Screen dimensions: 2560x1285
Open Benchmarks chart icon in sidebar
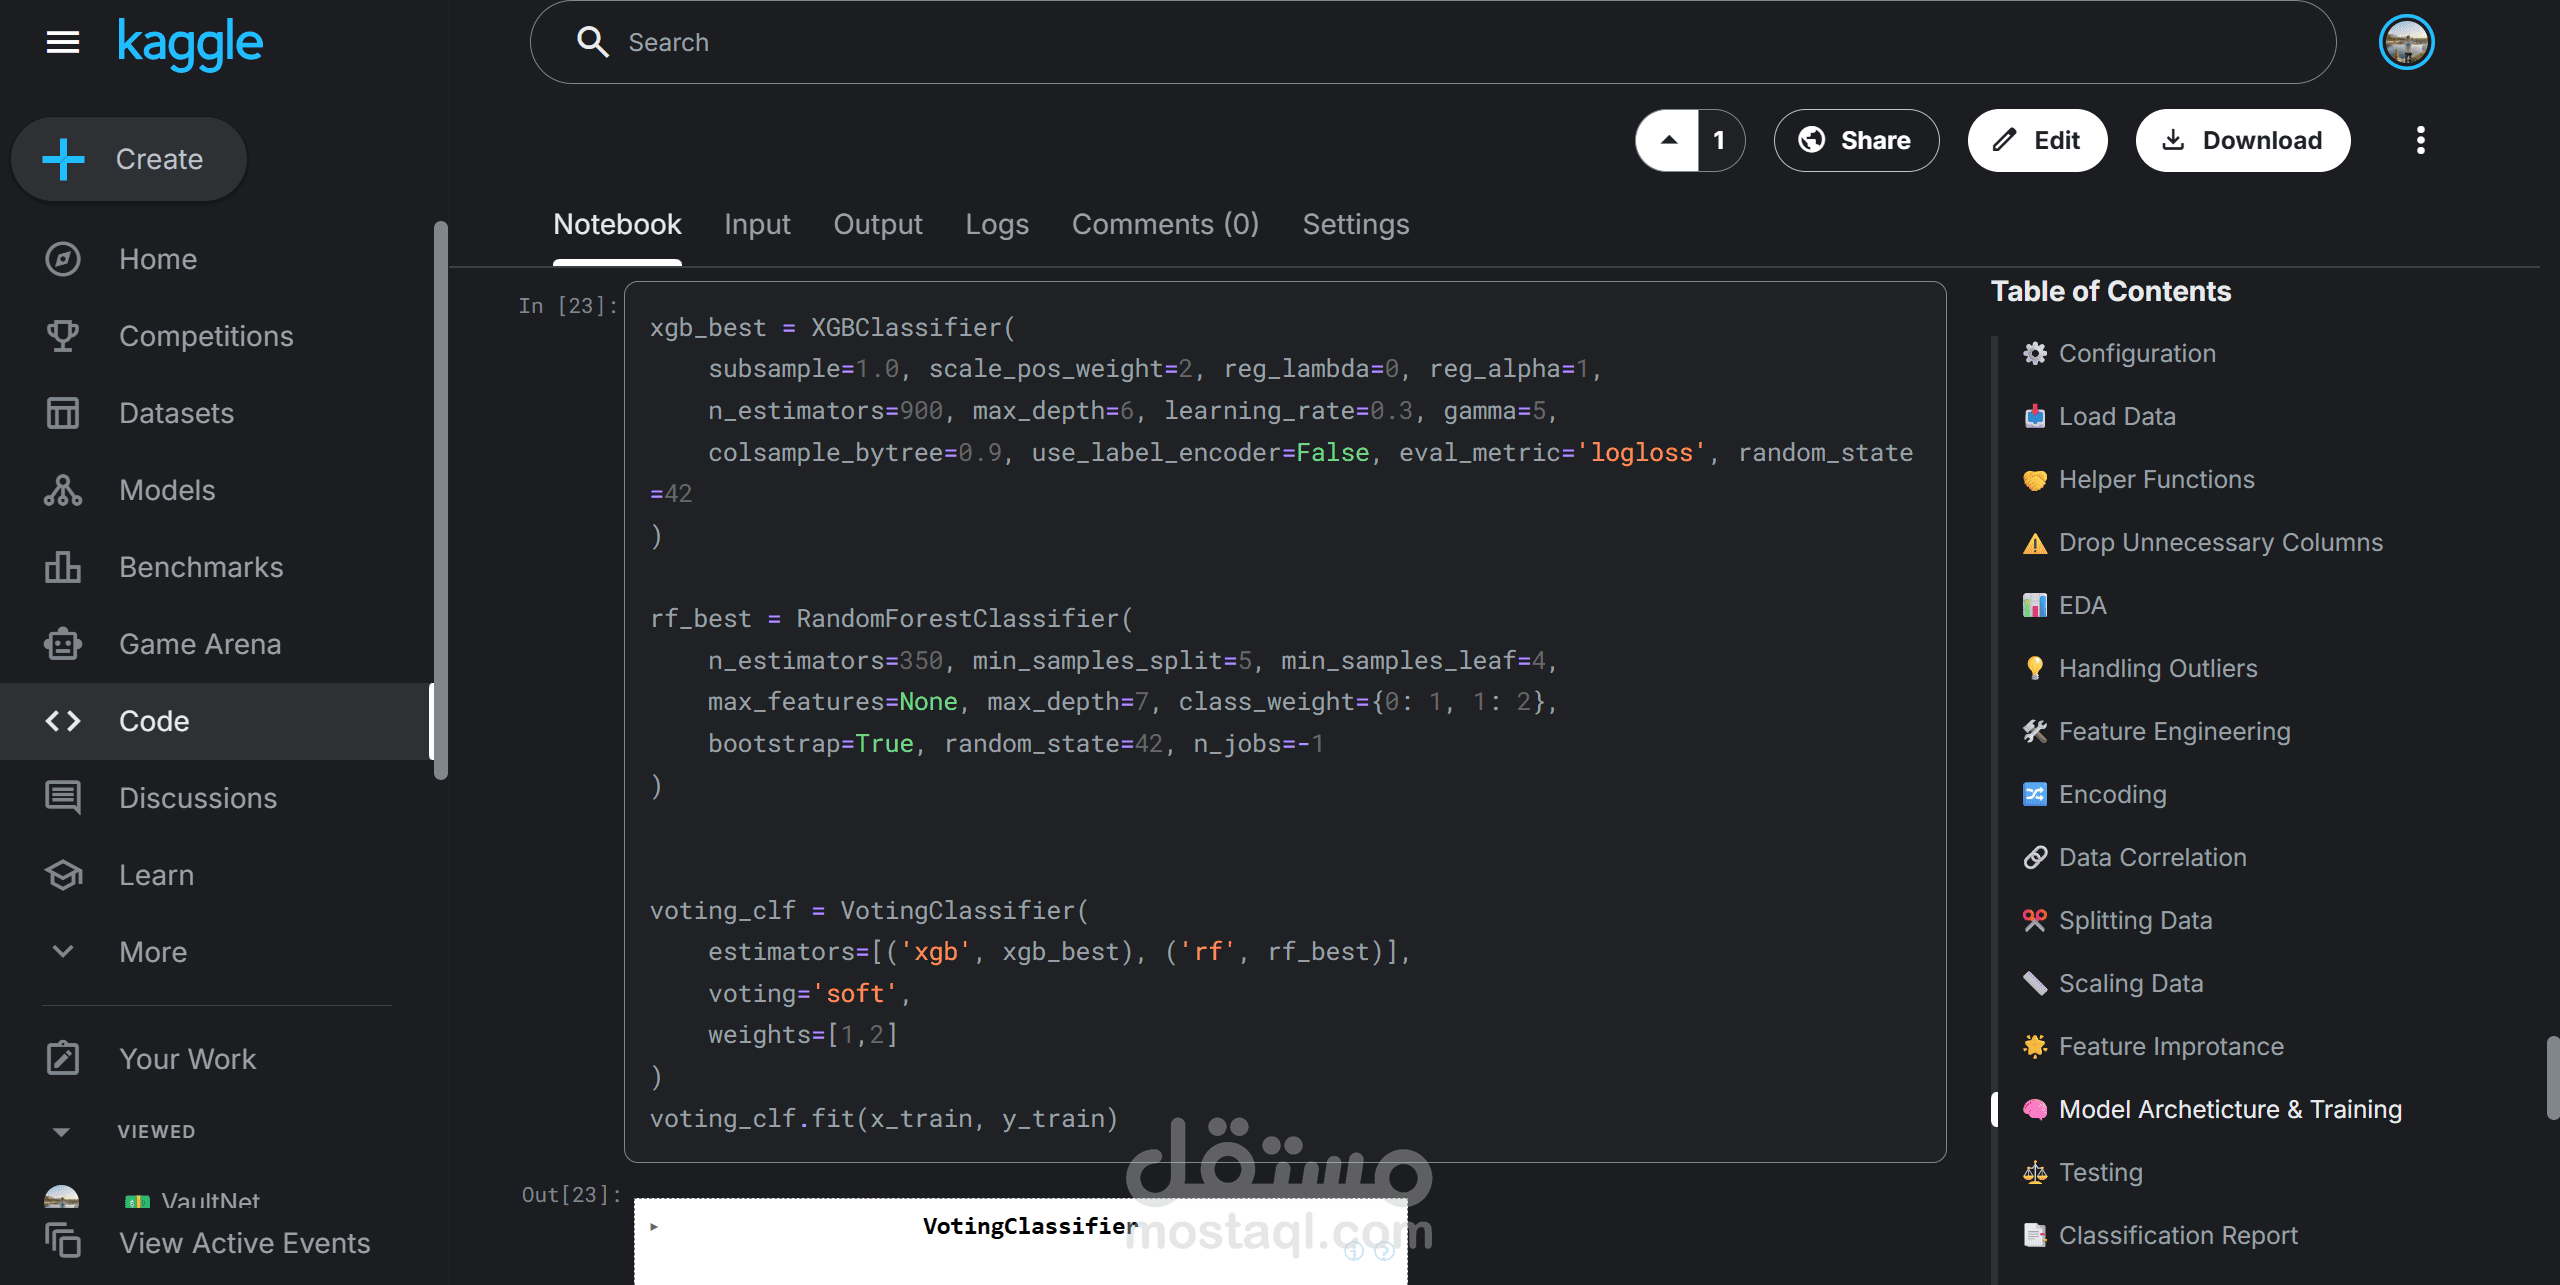tap(63, 567)
